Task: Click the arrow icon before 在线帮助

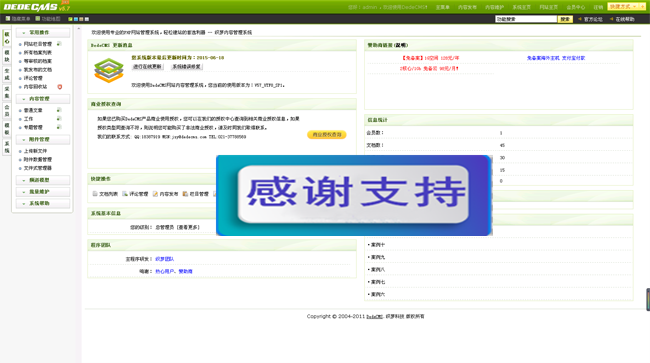Action: pos(611,19)
